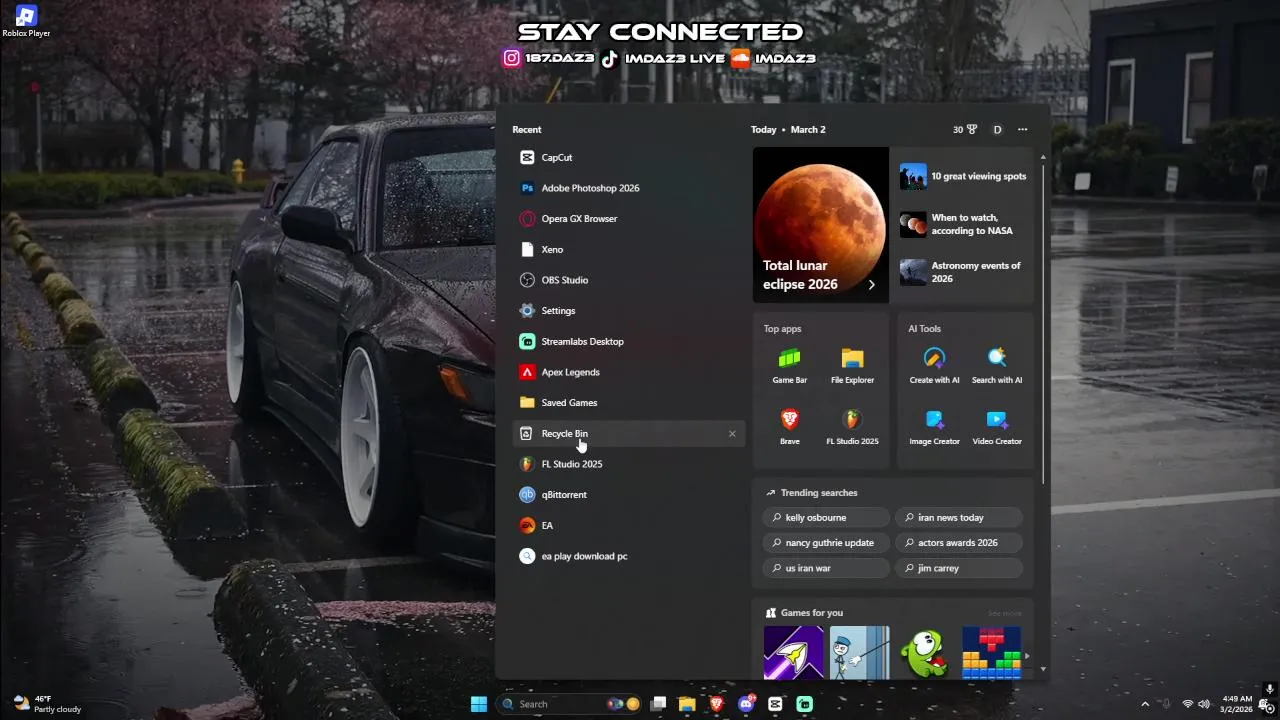1280x720 pixels.
Task: Remove Recycle Bin from the Recent list
Action: pyautogui.click(x=732, y=434)
